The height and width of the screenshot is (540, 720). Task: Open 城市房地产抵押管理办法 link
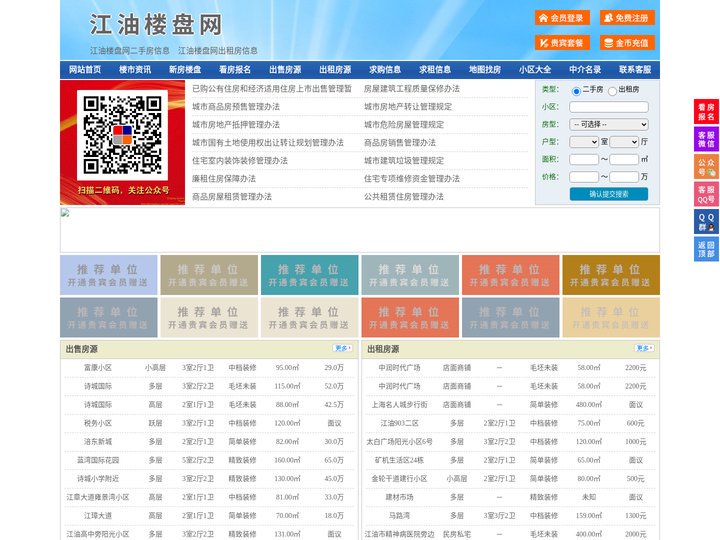tap(236, 124)
